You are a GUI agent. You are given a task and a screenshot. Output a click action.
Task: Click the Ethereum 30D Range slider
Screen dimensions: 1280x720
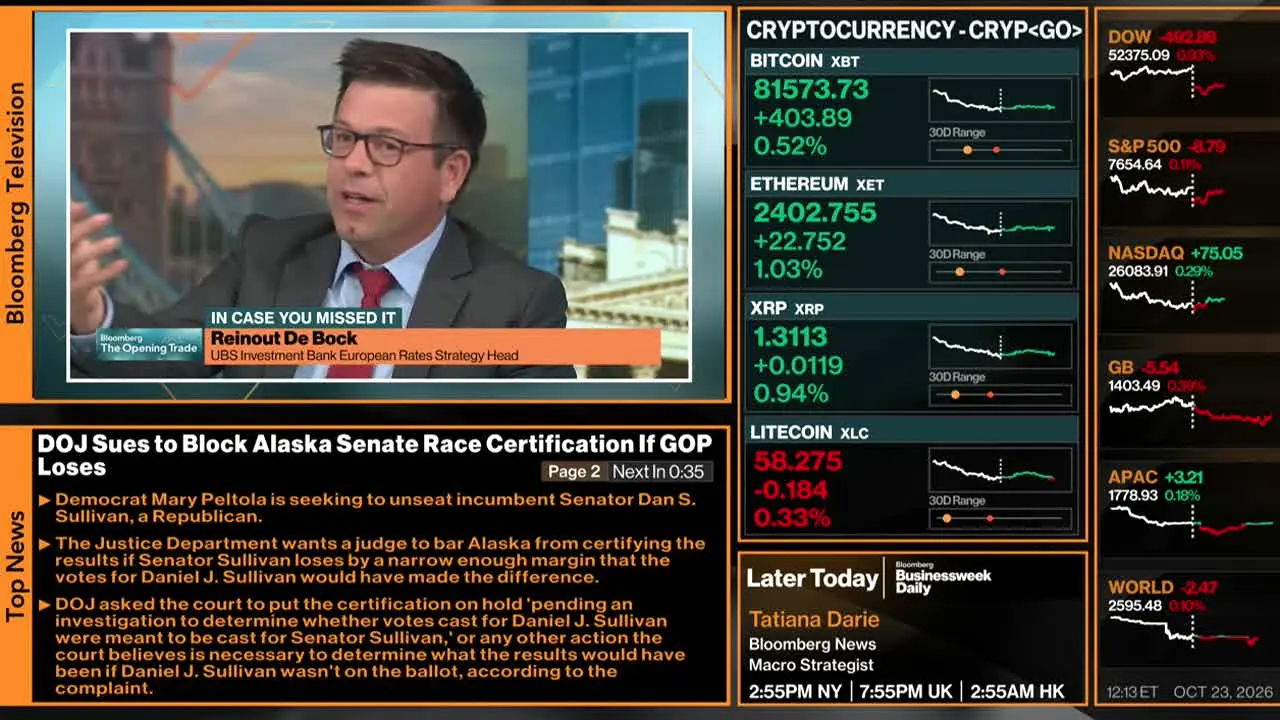[1000, 272]
